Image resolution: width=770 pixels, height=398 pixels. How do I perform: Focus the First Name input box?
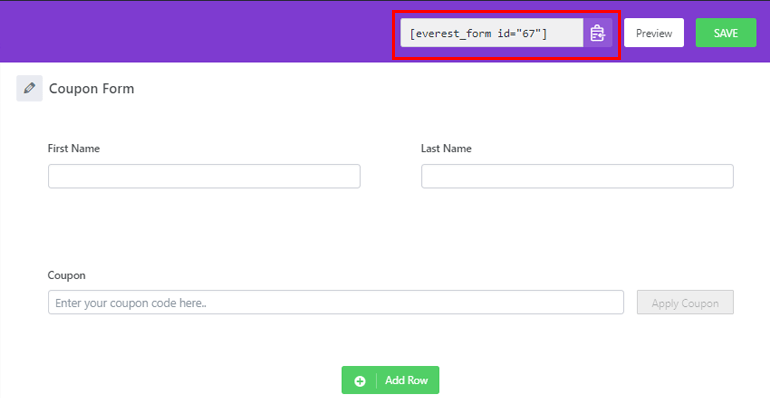coord(204,176)
